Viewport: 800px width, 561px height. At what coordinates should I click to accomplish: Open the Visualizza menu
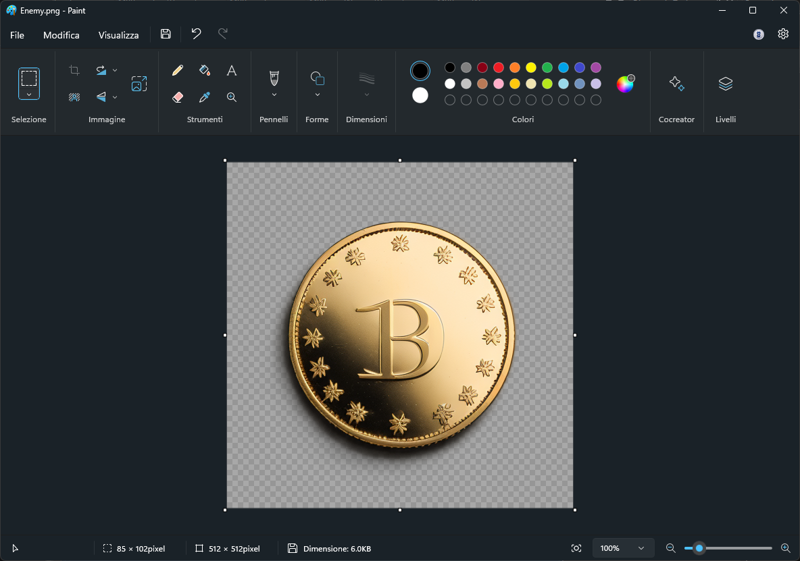pyautogui.click(x=118, y=35)
